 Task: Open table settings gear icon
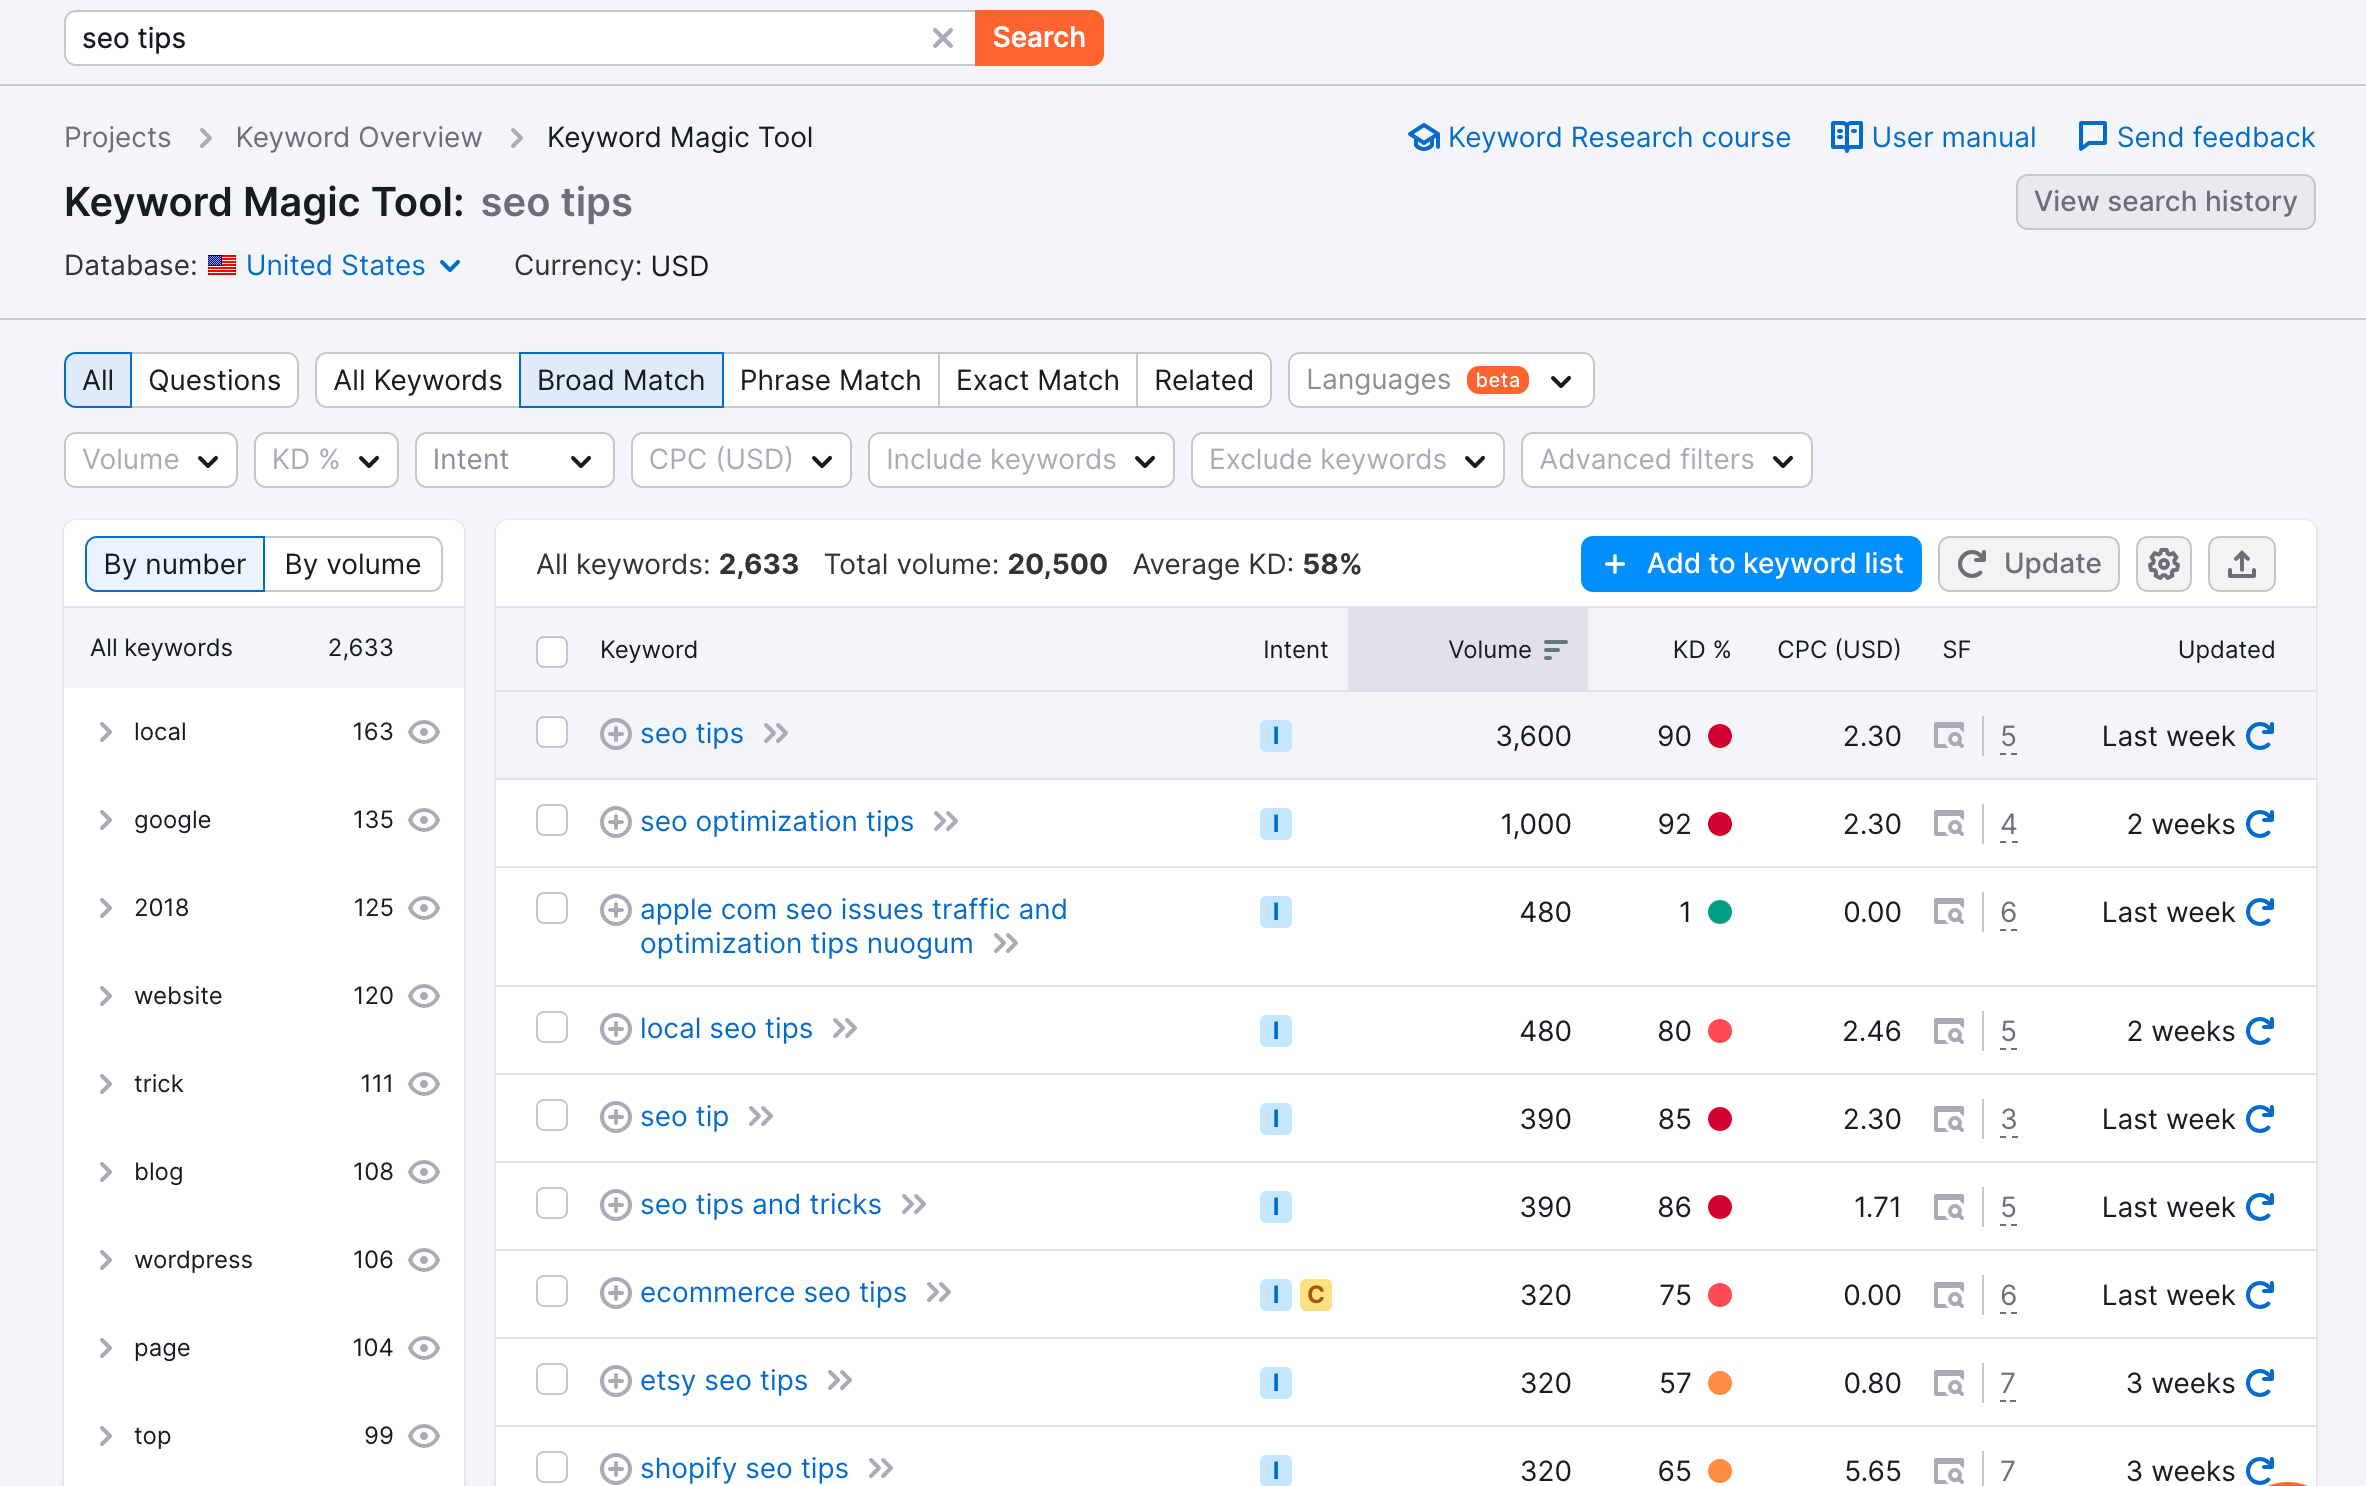pos(2164,564)
